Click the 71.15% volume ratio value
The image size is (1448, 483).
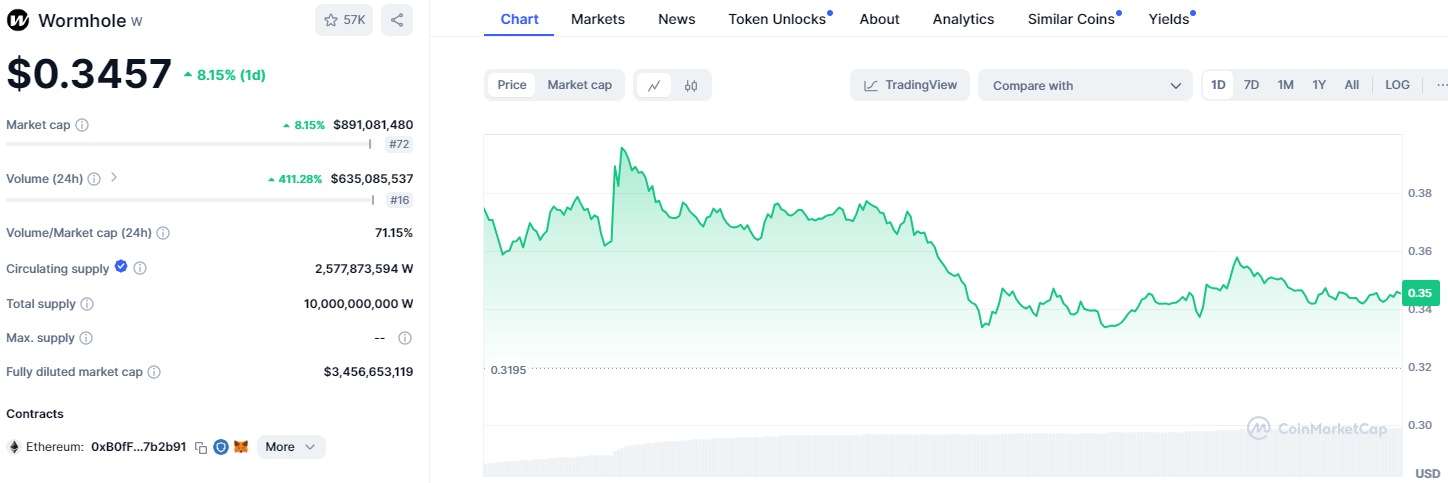[394, 233]
